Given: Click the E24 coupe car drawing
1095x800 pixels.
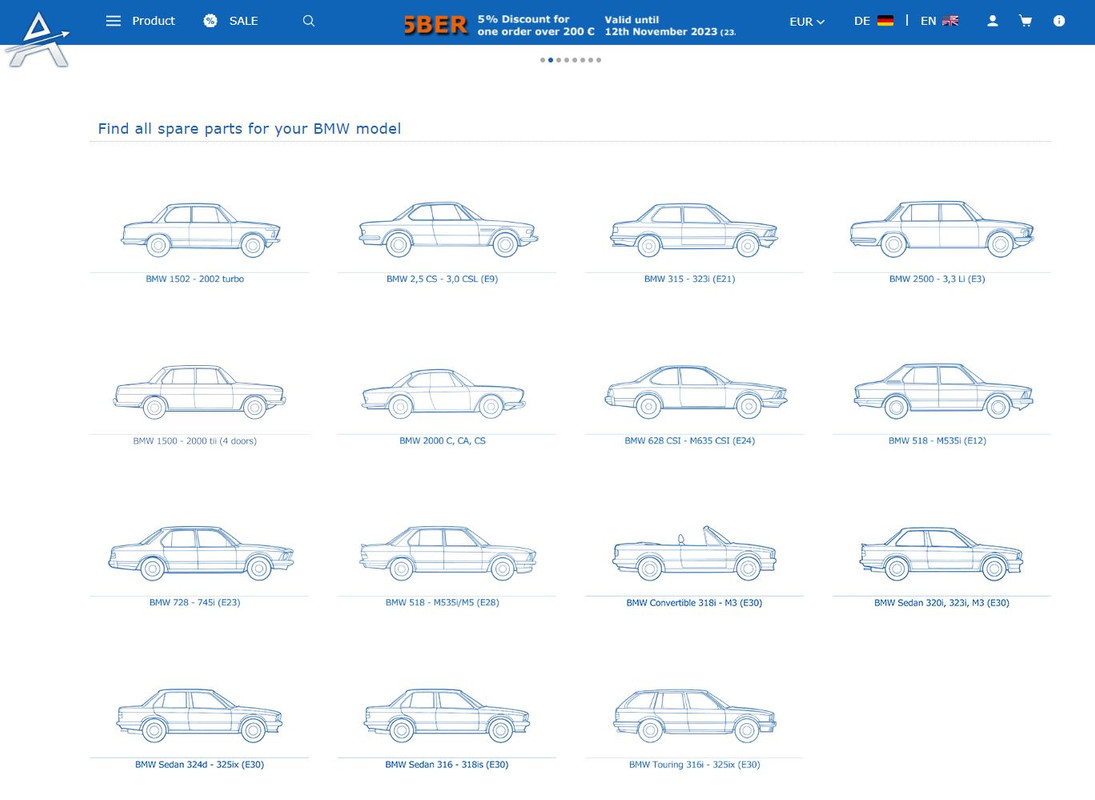Looking at the screenshot, I should pos(696,392).
